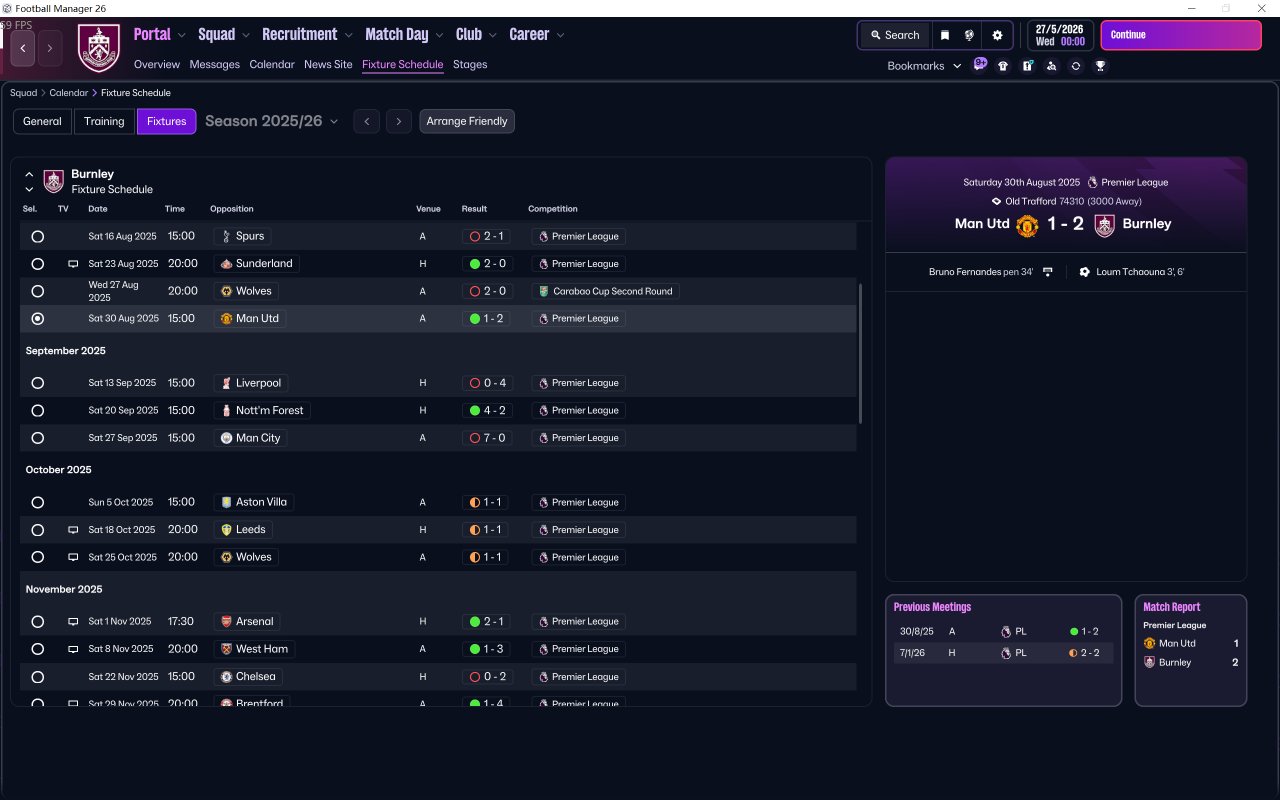Open the 9+ notifications speech bubble
The width and height of the screenshot is (1280, 800).
tap(980, 65)
